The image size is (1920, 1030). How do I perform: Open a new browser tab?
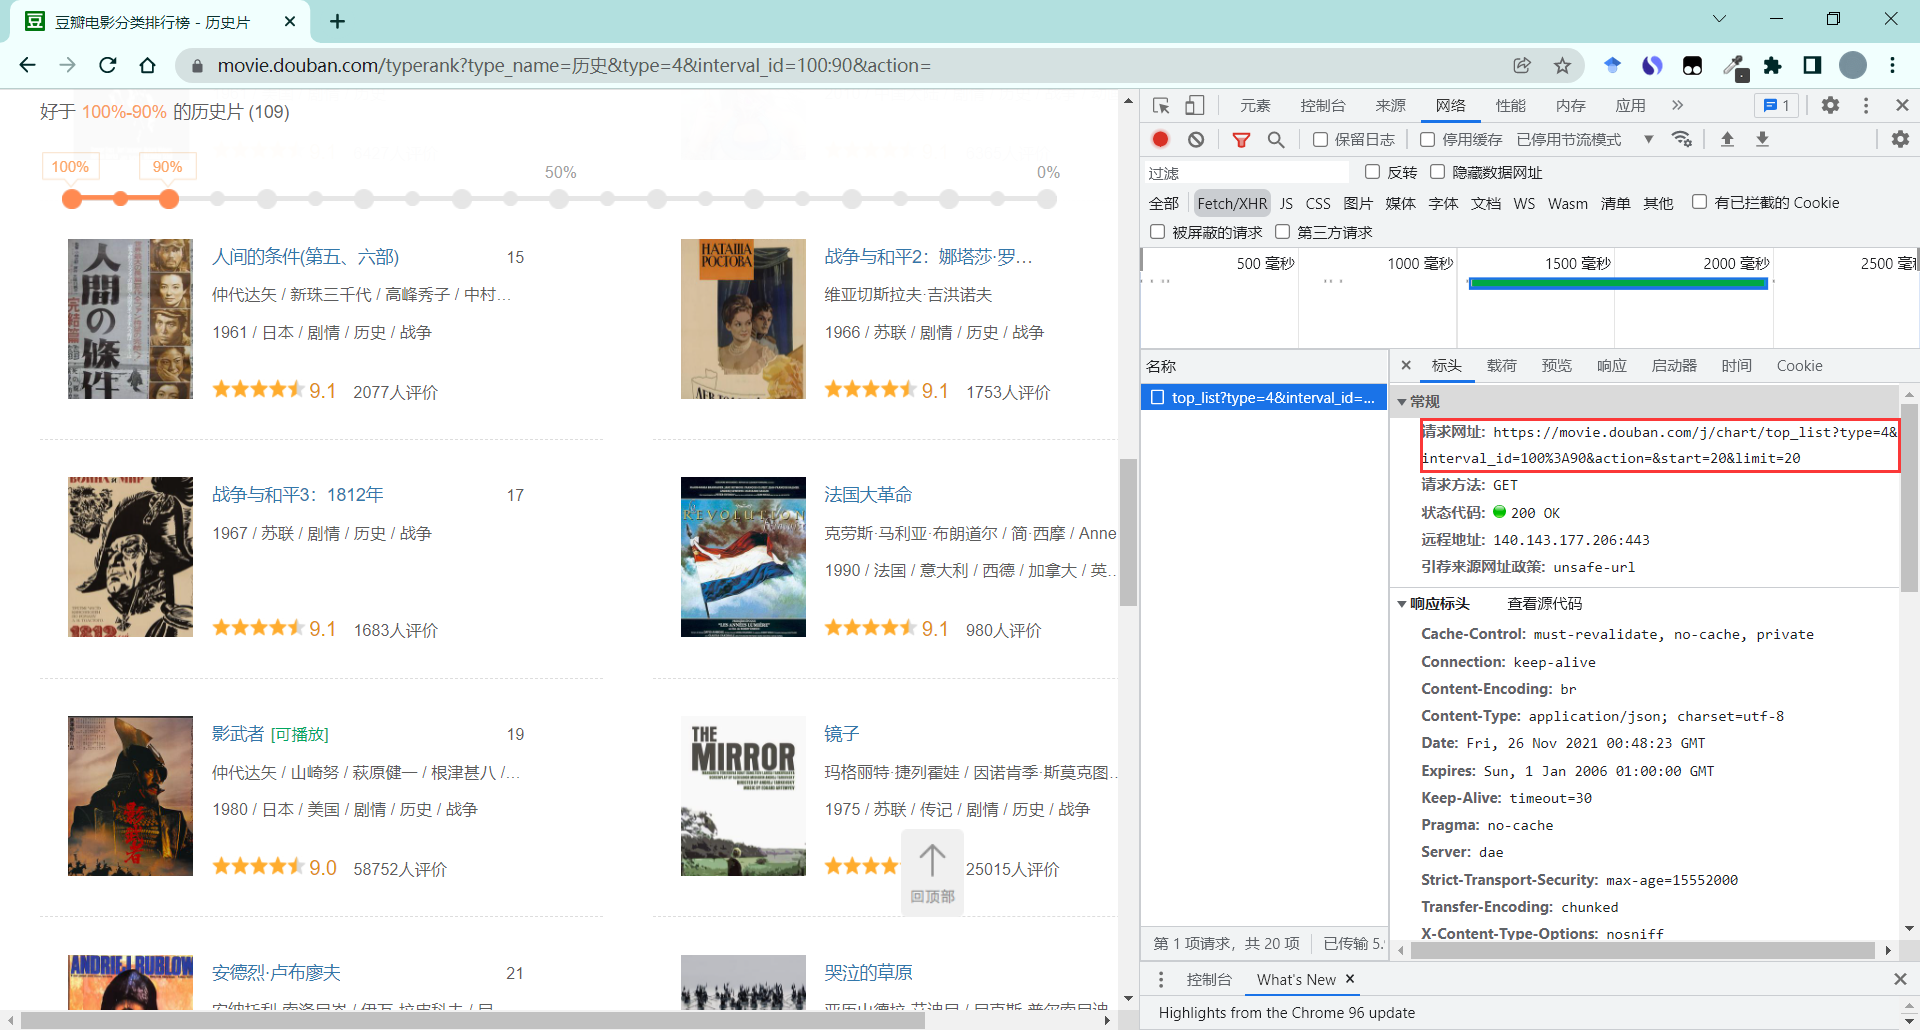337,21
